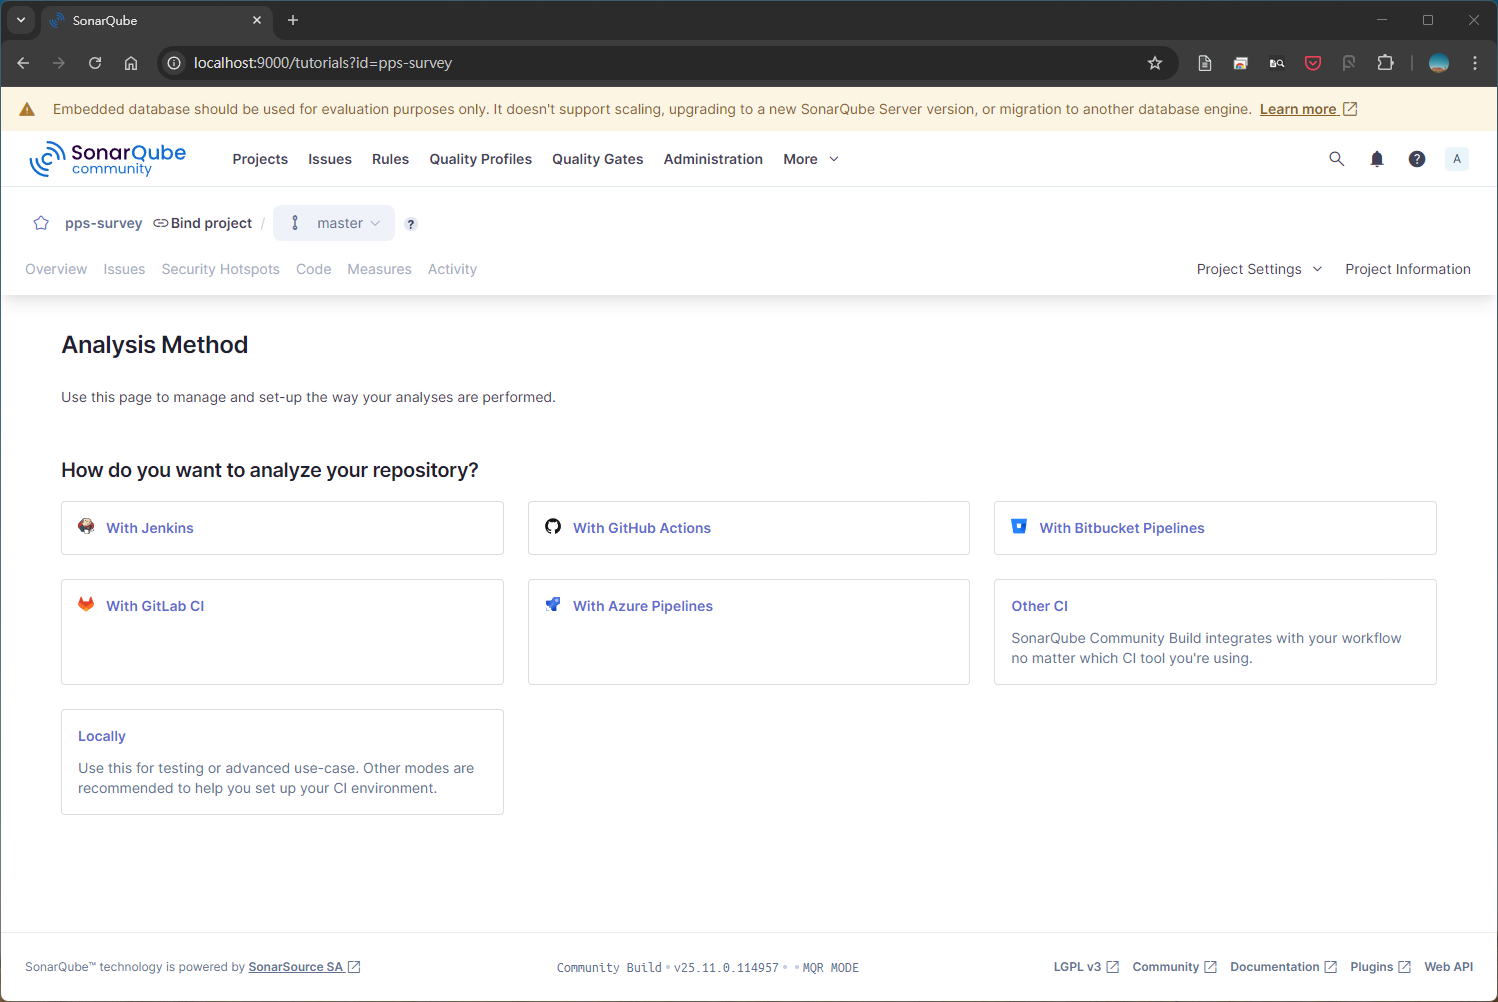The height and width of the screenshot is (1002, 1498).
Task: Expand the More navigation menu
Action: tap(811, 159)
